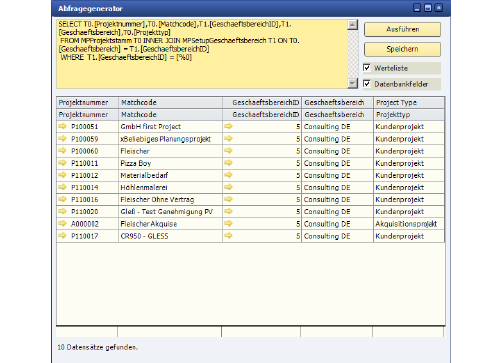Screen dimensions: 502x363
Task: Follow GeschaeftsbereichID arrow in Pizza Boy row
Action: click(x=228, y=163)
